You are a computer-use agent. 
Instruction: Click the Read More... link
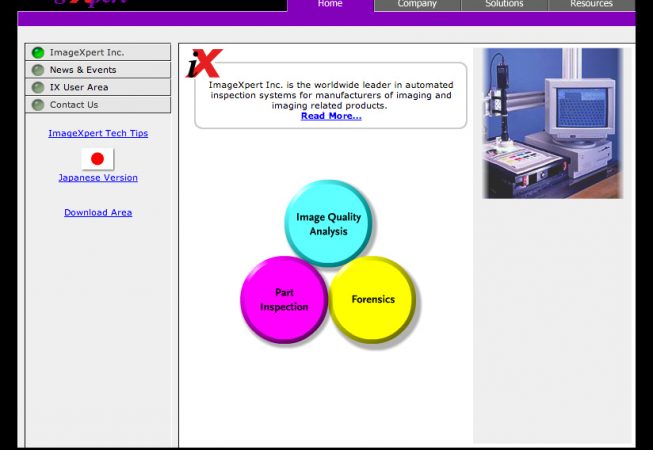point(331,116)
